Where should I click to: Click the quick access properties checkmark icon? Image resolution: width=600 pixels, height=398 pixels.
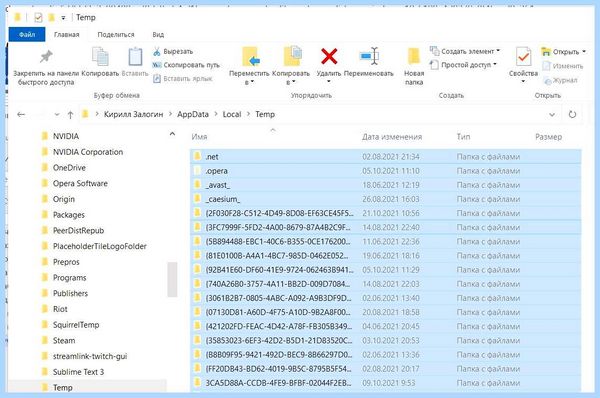click(x=38, y=17)
